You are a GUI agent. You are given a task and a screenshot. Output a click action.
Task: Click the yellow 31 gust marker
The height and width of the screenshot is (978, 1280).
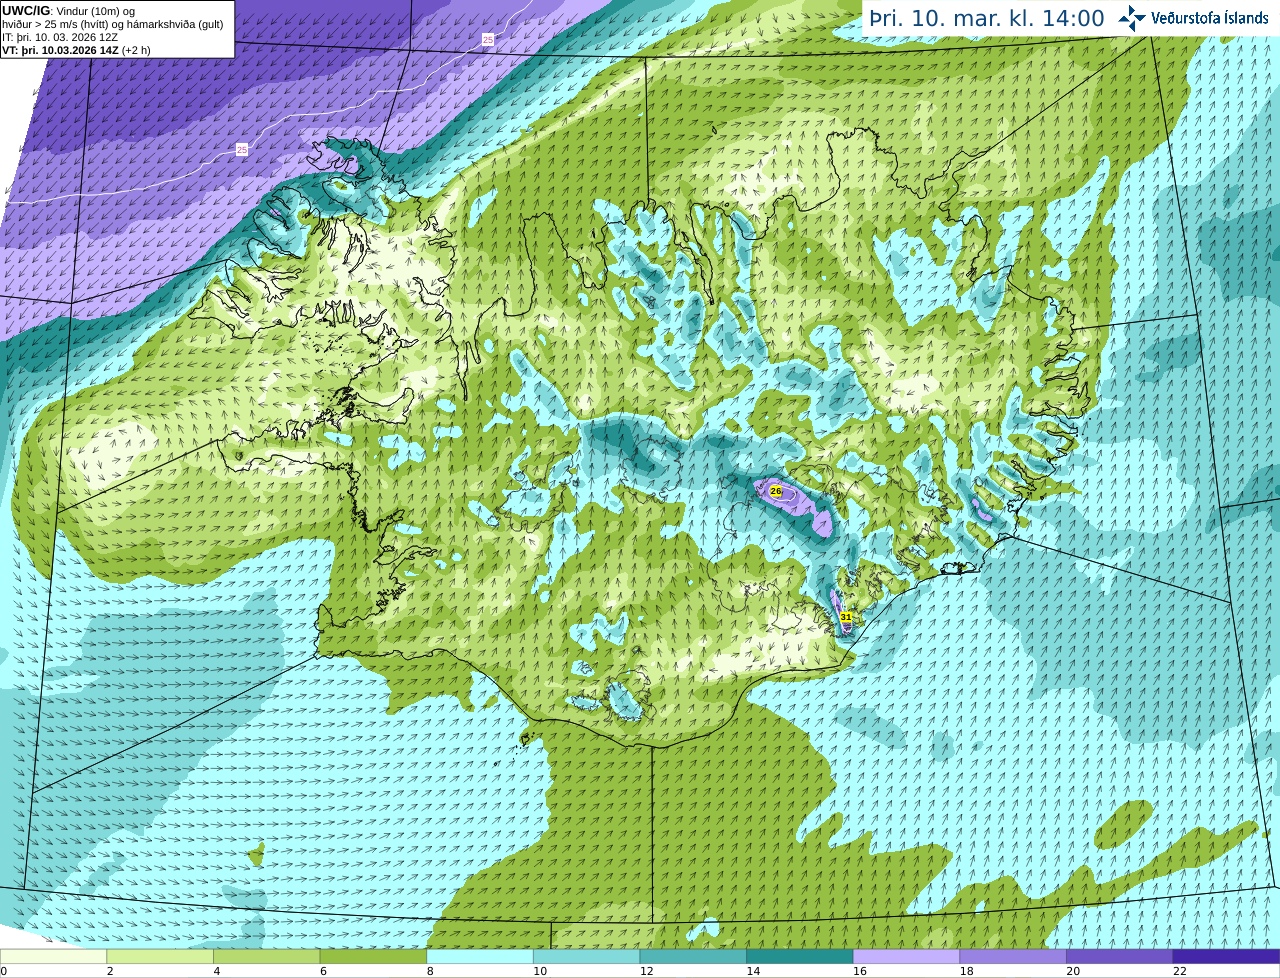coord(846,617)
